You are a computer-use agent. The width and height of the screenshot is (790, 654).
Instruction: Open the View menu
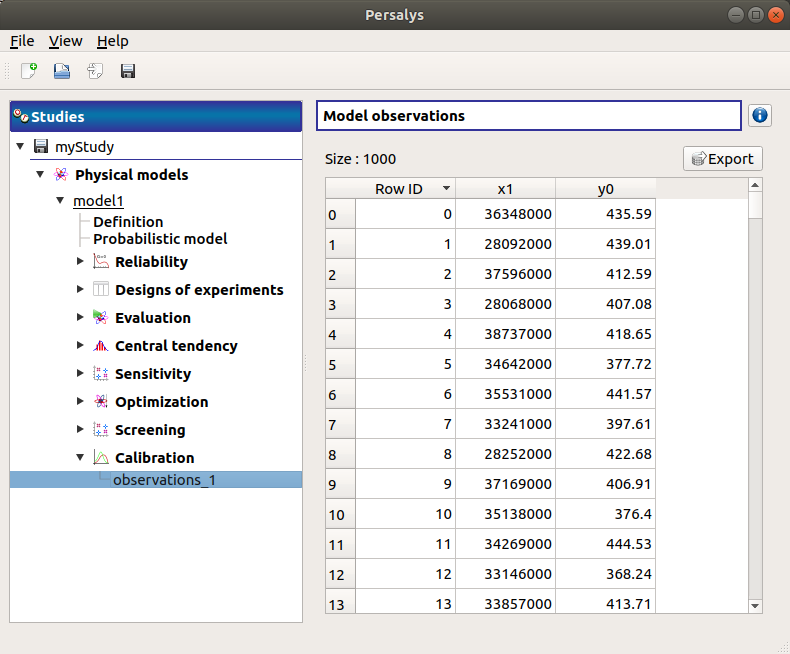66,41
